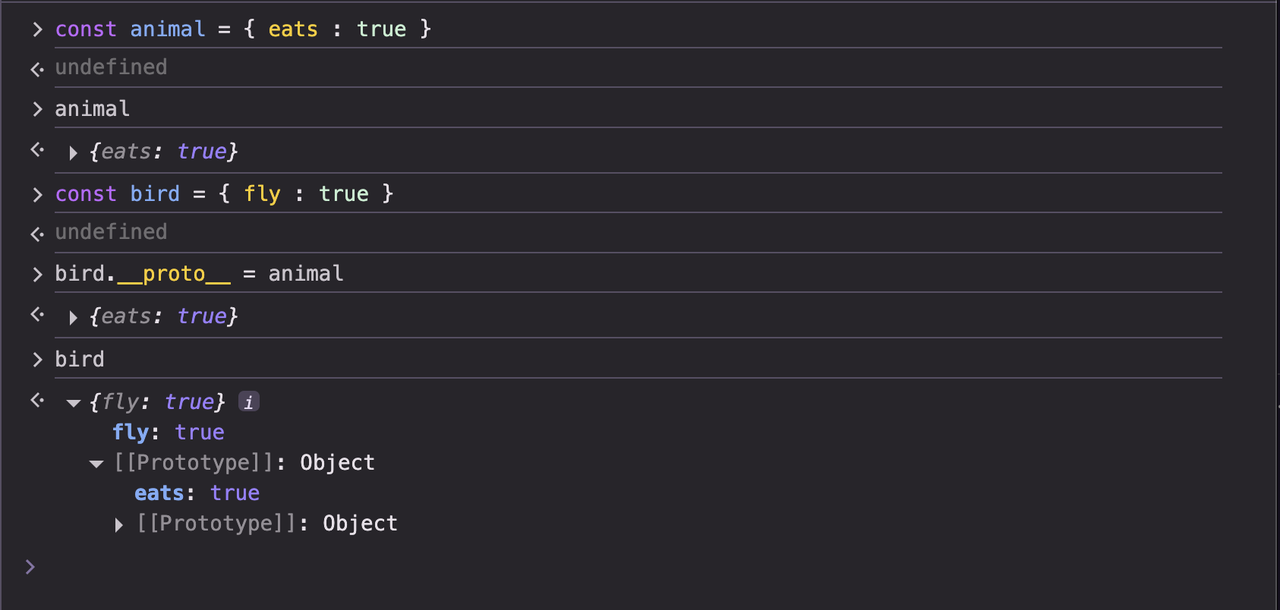The image size is (1280, 610).
Task: Click the blue prompt chevron at the bottom
Action: click(30, 567)
